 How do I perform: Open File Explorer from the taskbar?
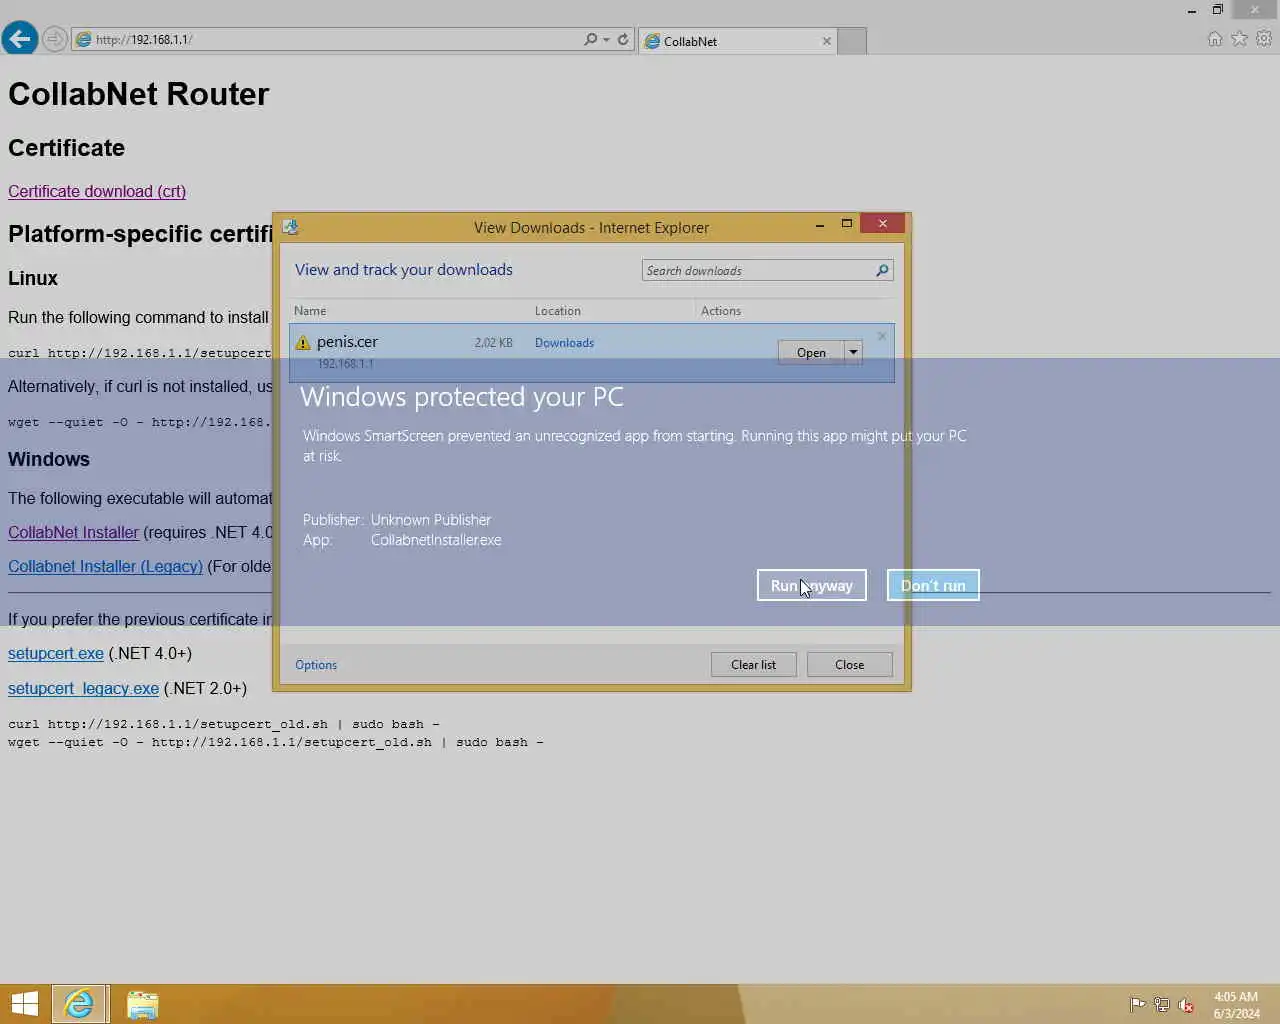143,1004
